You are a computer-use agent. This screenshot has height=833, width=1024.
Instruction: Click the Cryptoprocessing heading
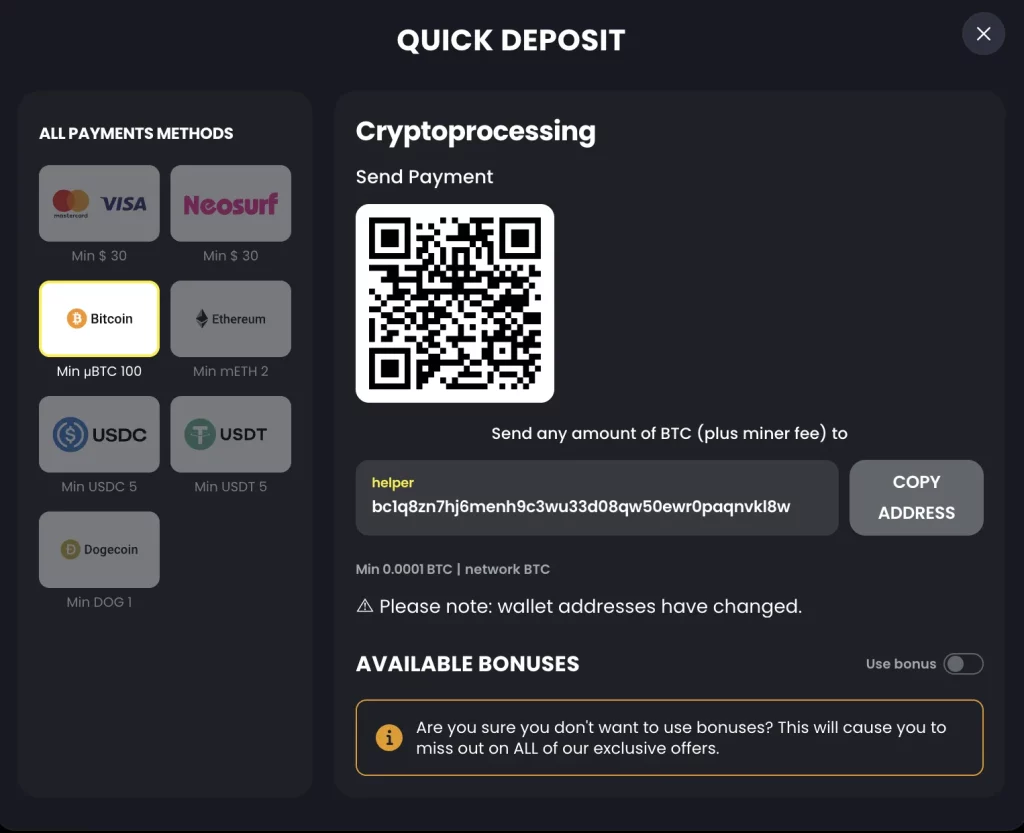click(476, 131)
